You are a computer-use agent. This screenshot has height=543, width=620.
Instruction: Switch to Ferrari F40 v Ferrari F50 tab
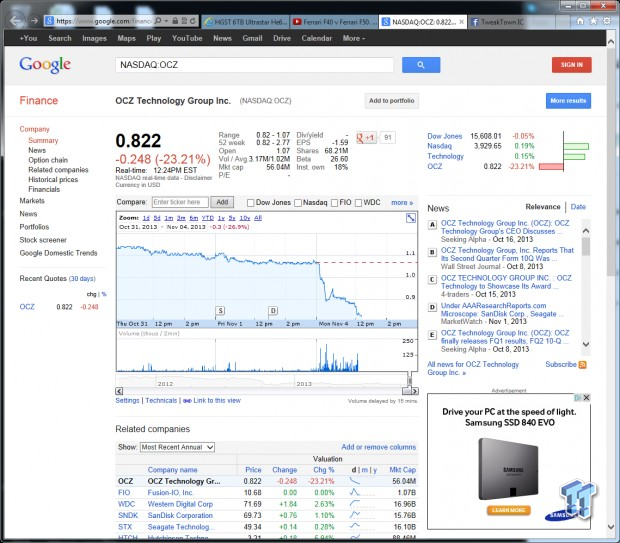[335, 22]
